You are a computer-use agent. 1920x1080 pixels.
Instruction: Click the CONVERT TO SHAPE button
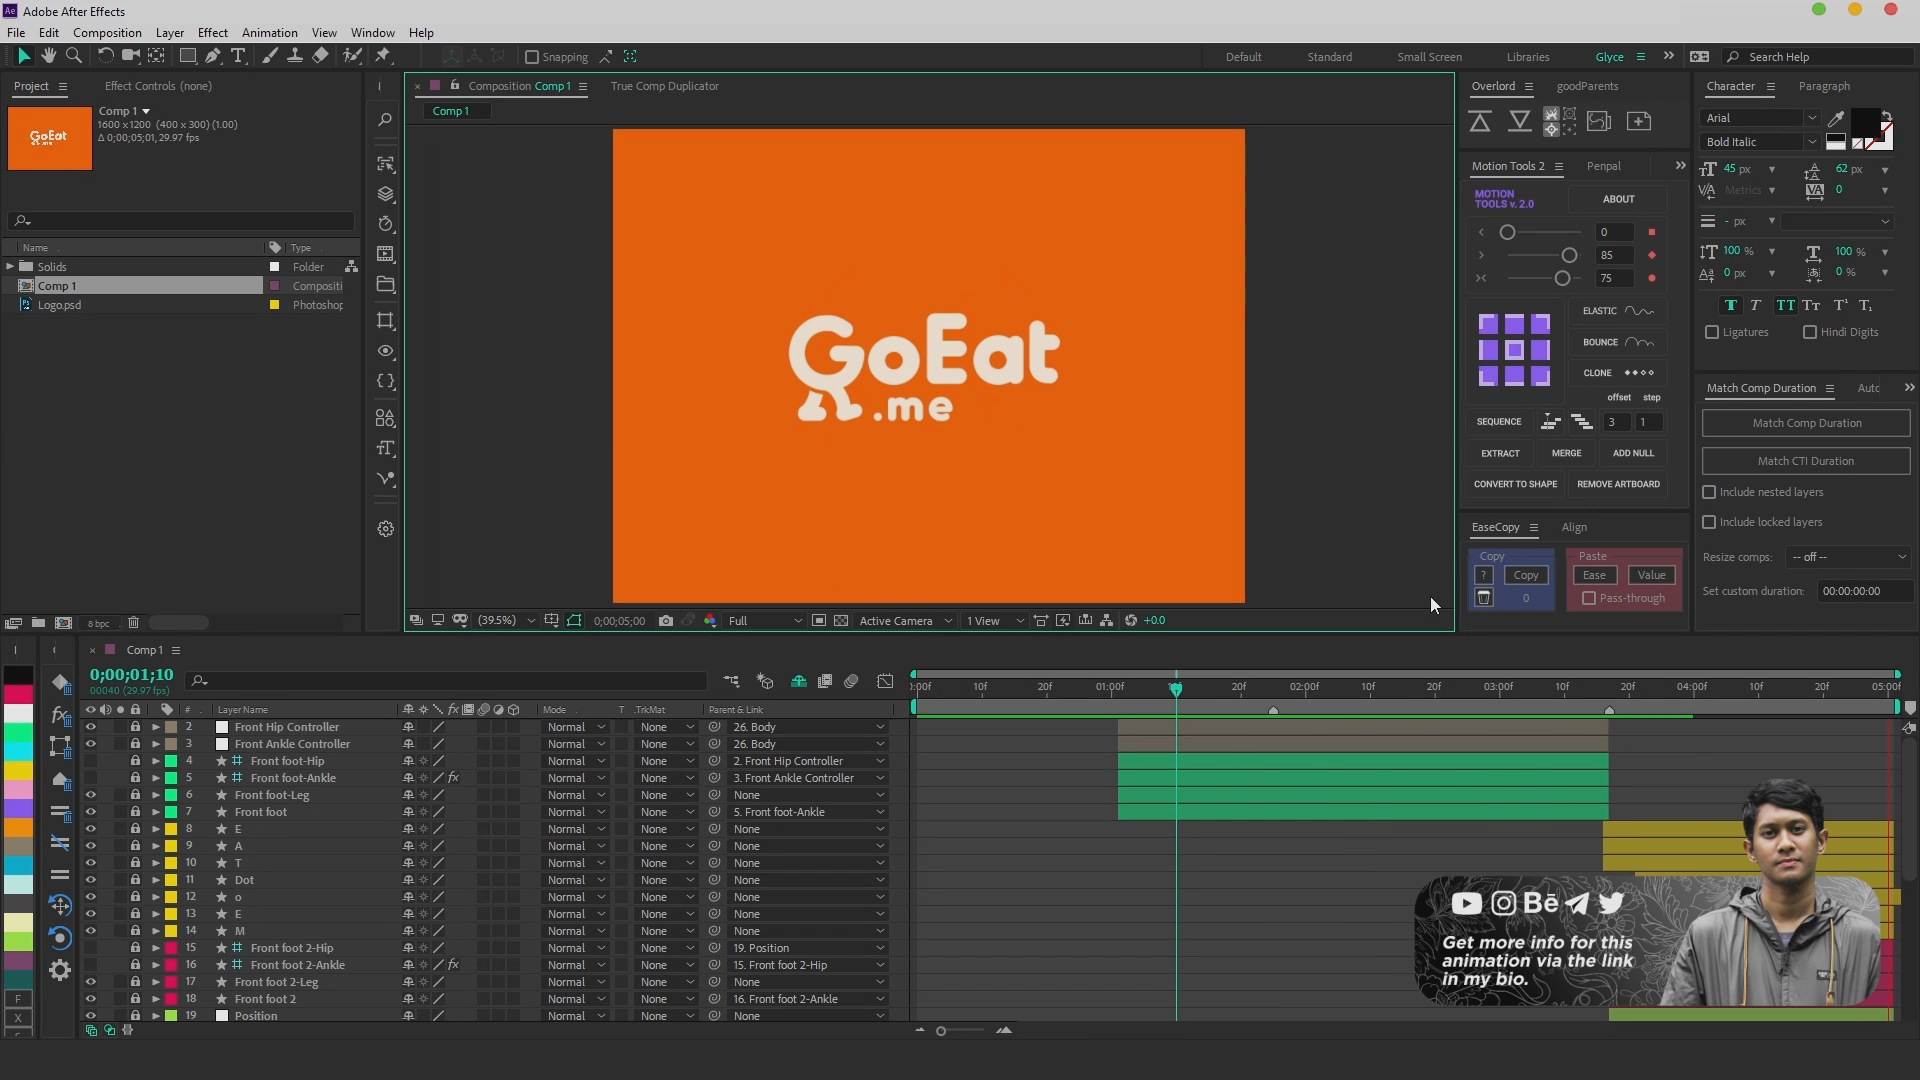pos(1515,484)
